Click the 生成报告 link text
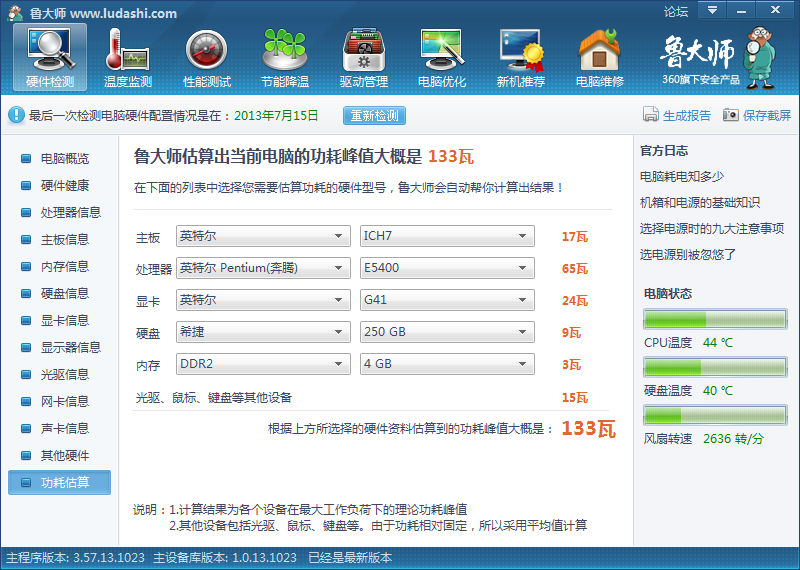The width and height of the screenshot is (800, 570). (x=687, y=115)
